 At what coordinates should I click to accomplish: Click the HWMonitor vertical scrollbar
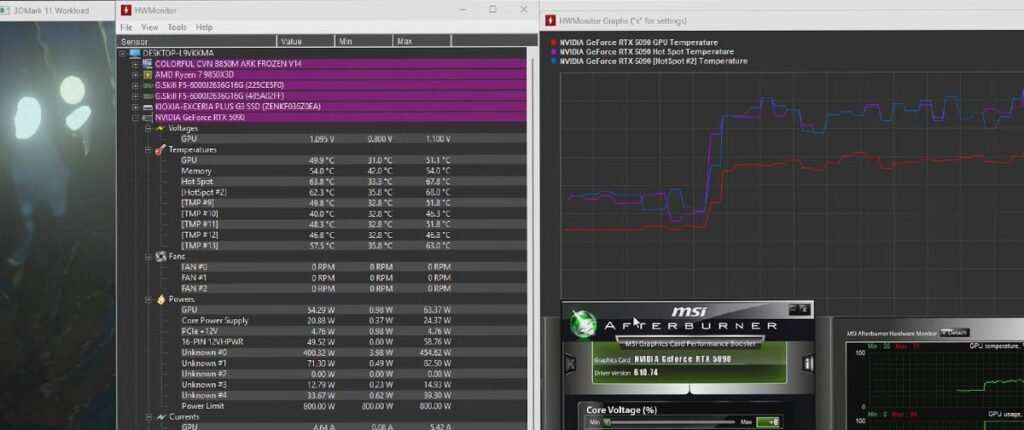[x=531, y=239]
